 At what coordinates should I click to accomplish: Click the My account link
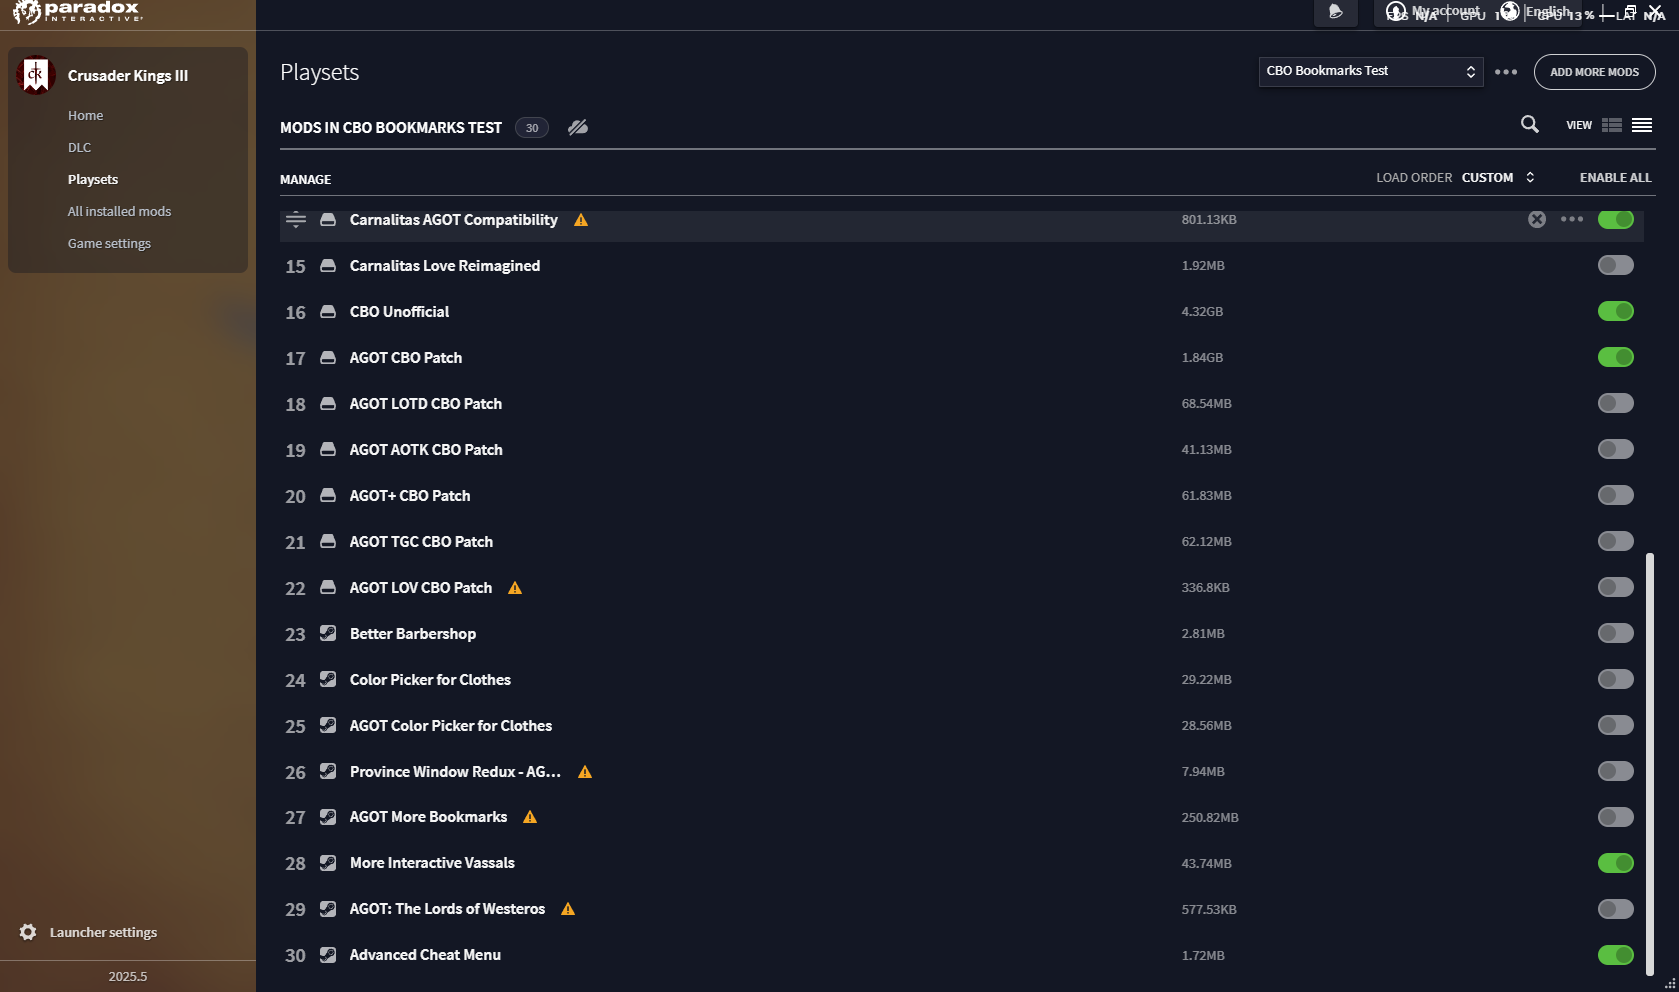coord(1445,11)
